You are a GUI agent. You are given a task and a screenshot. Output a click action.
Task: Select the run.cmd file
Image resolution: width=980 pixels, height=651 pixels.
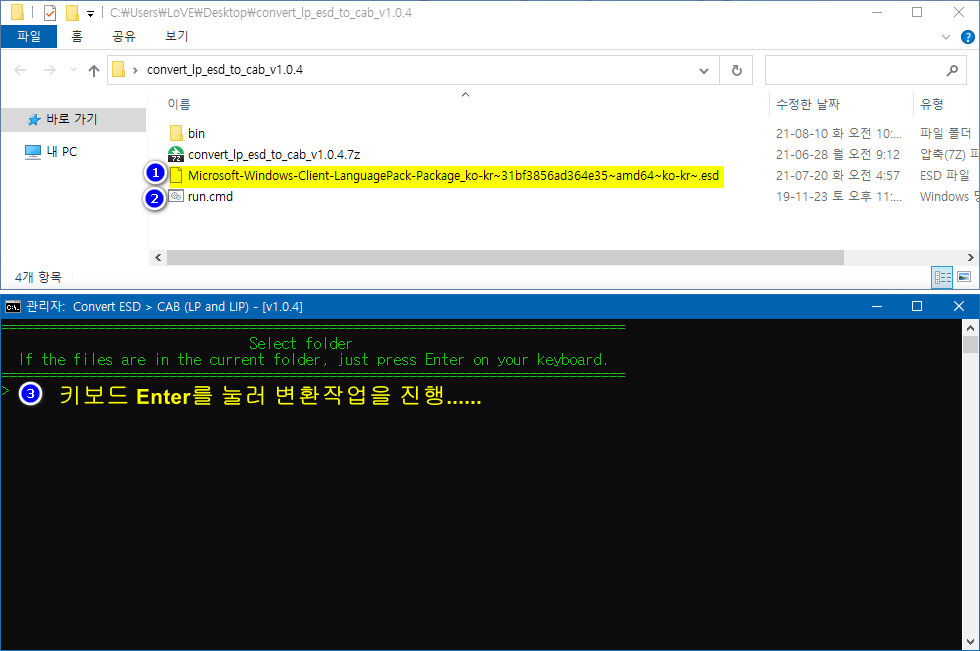tap(210, 197)
